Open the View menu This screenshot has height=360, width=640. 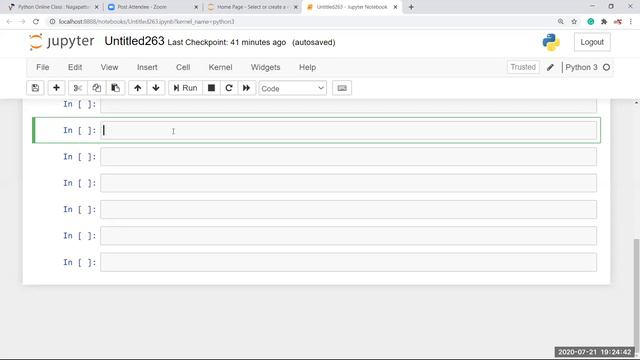(x=109, y=67)
